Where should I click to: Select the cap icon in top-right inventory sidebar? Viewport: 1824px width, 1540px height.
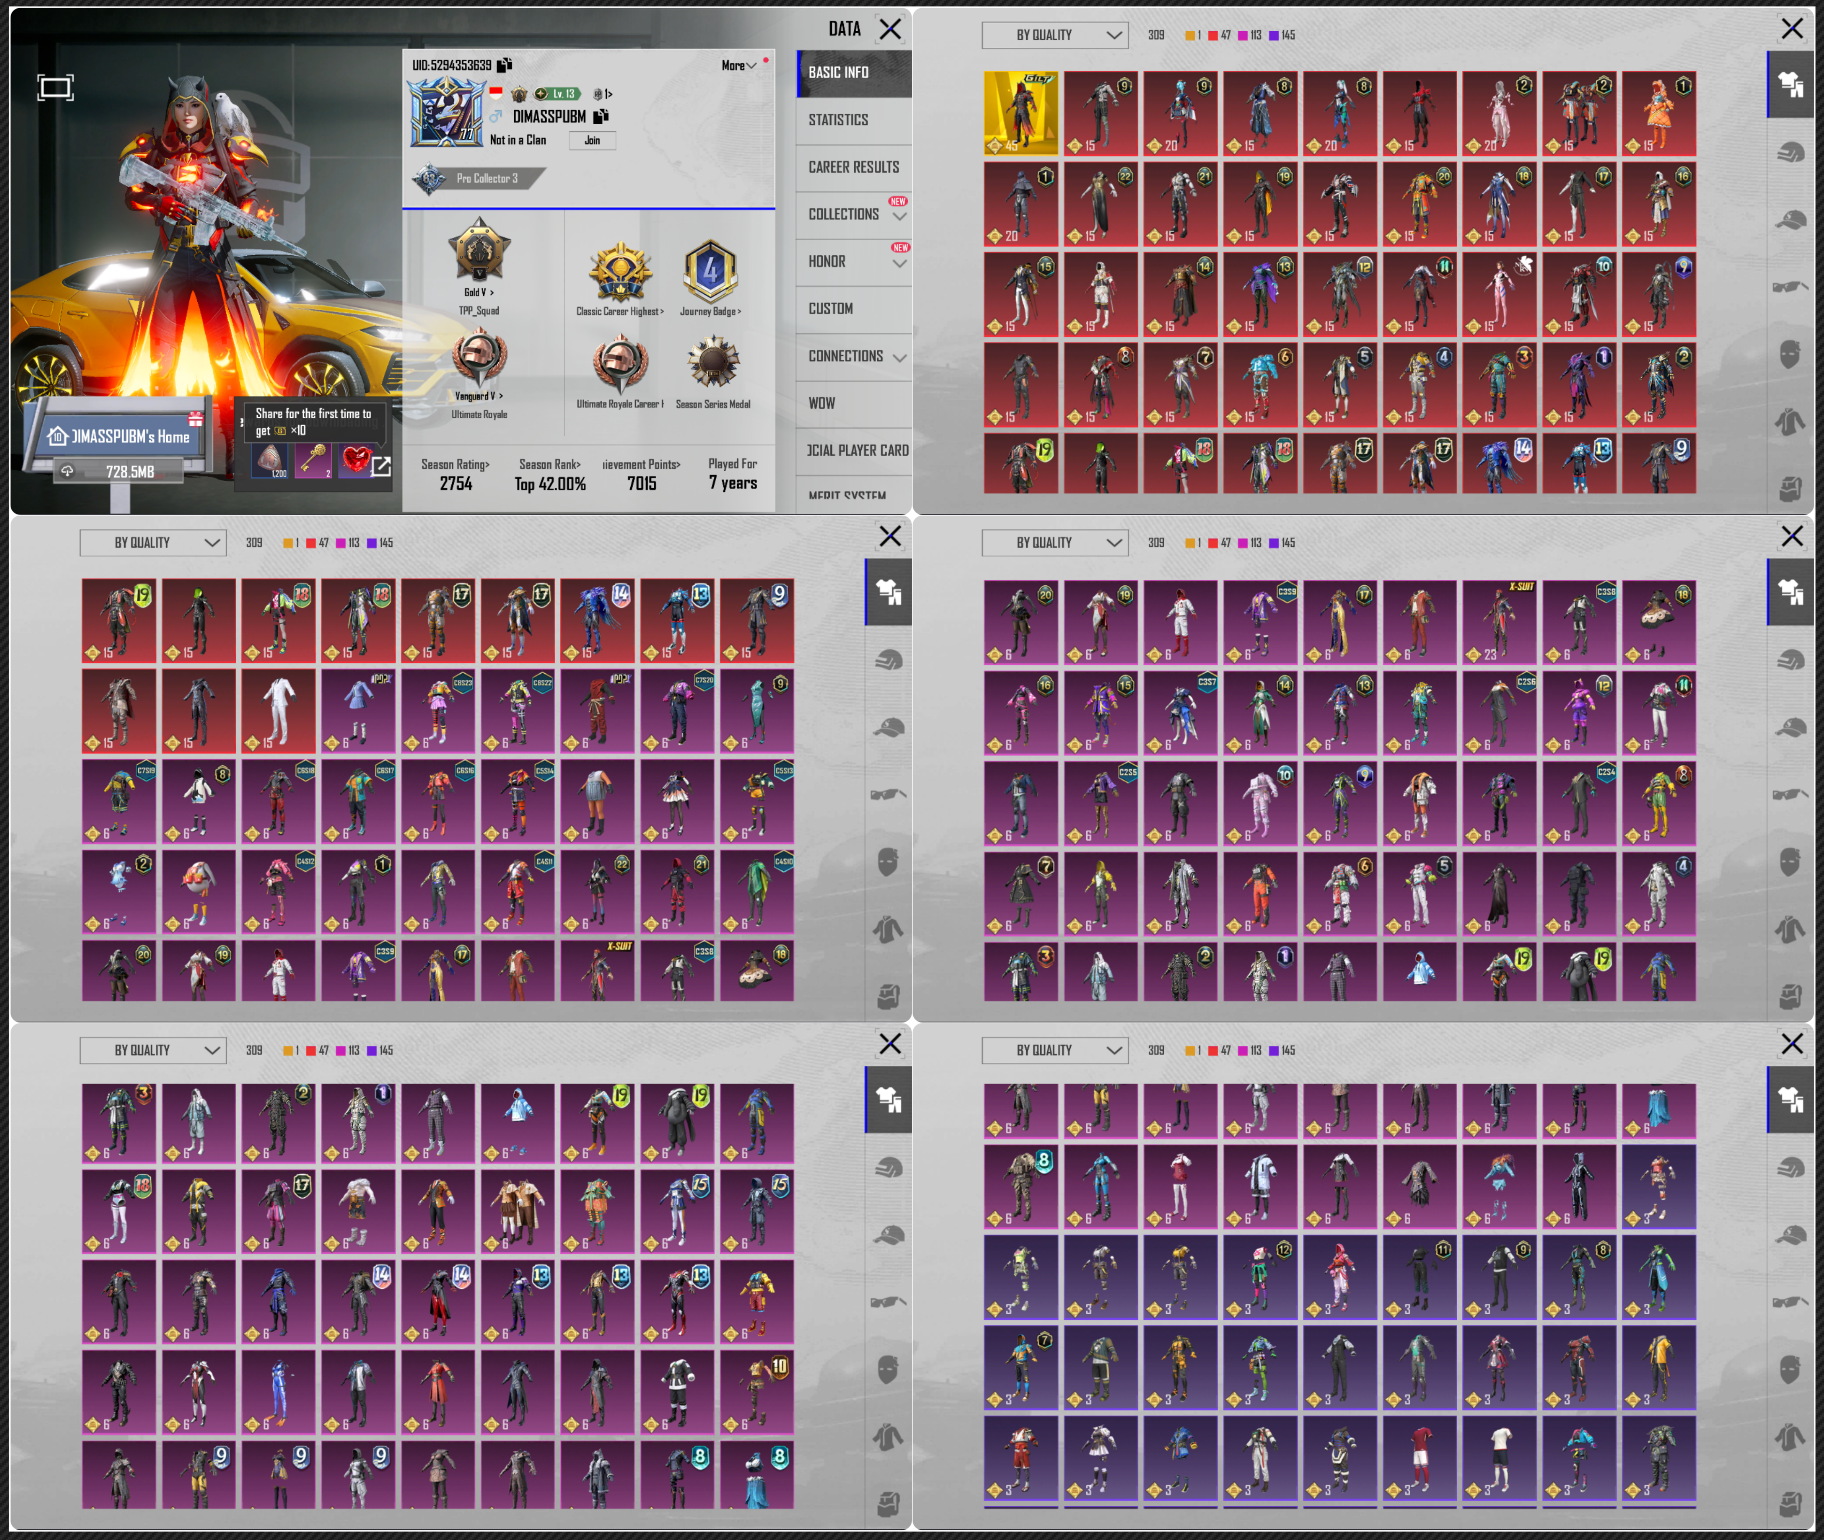1791,220
